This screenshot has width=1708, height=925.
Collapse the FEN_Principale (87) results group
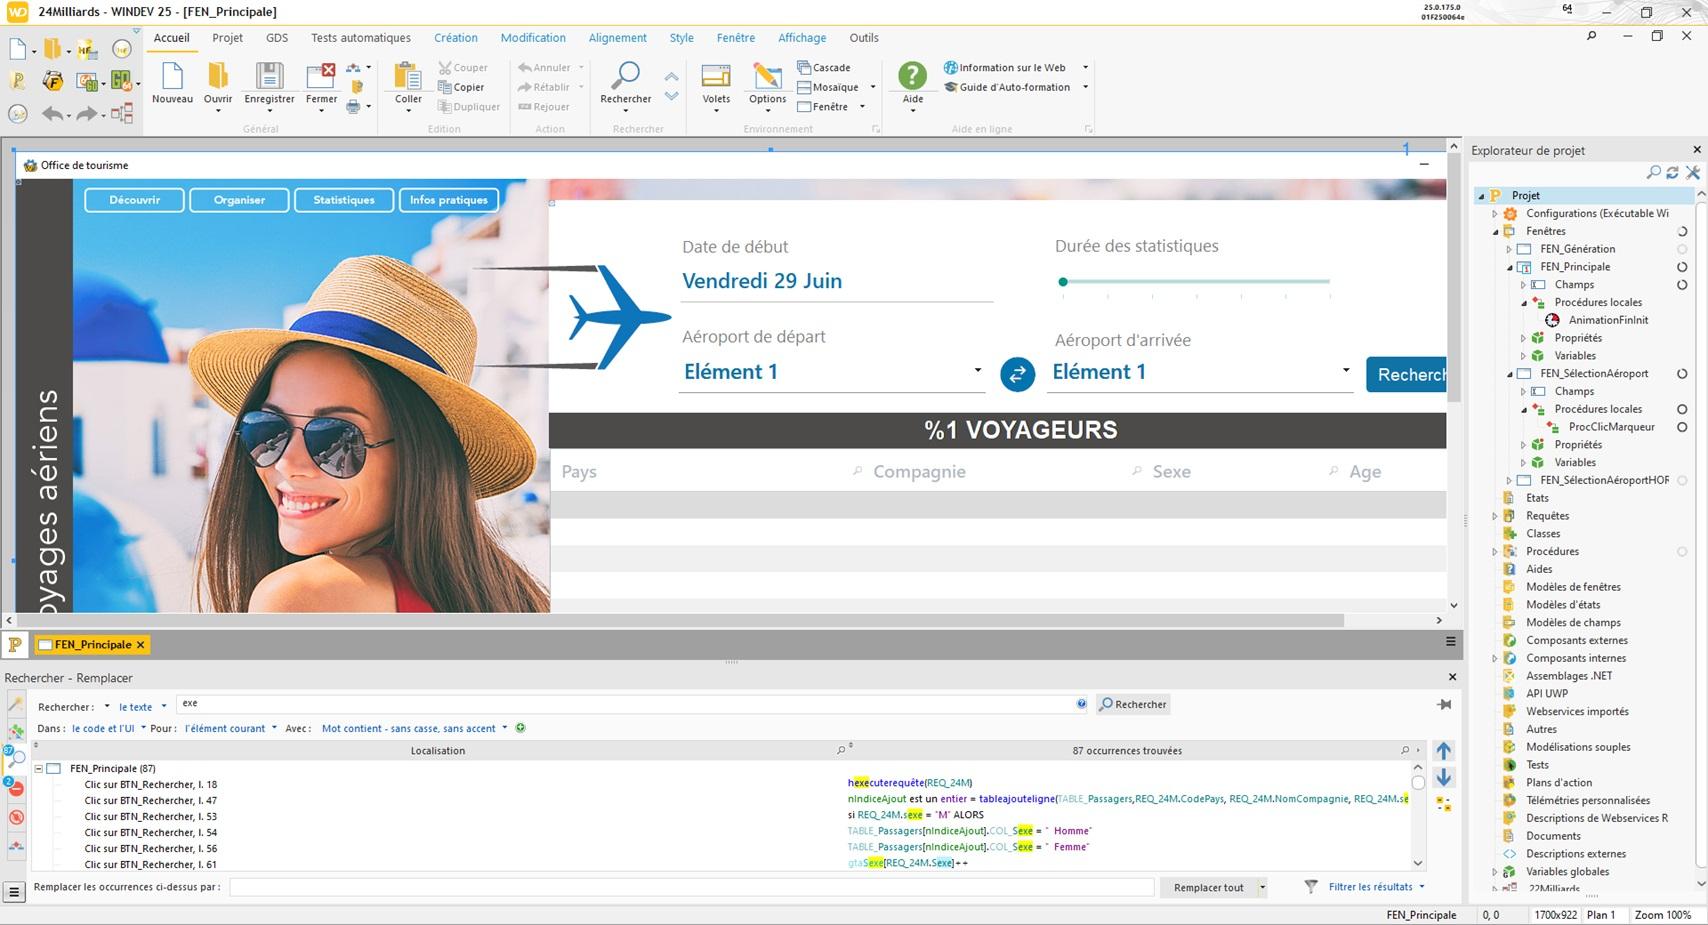tap(39, 769)
